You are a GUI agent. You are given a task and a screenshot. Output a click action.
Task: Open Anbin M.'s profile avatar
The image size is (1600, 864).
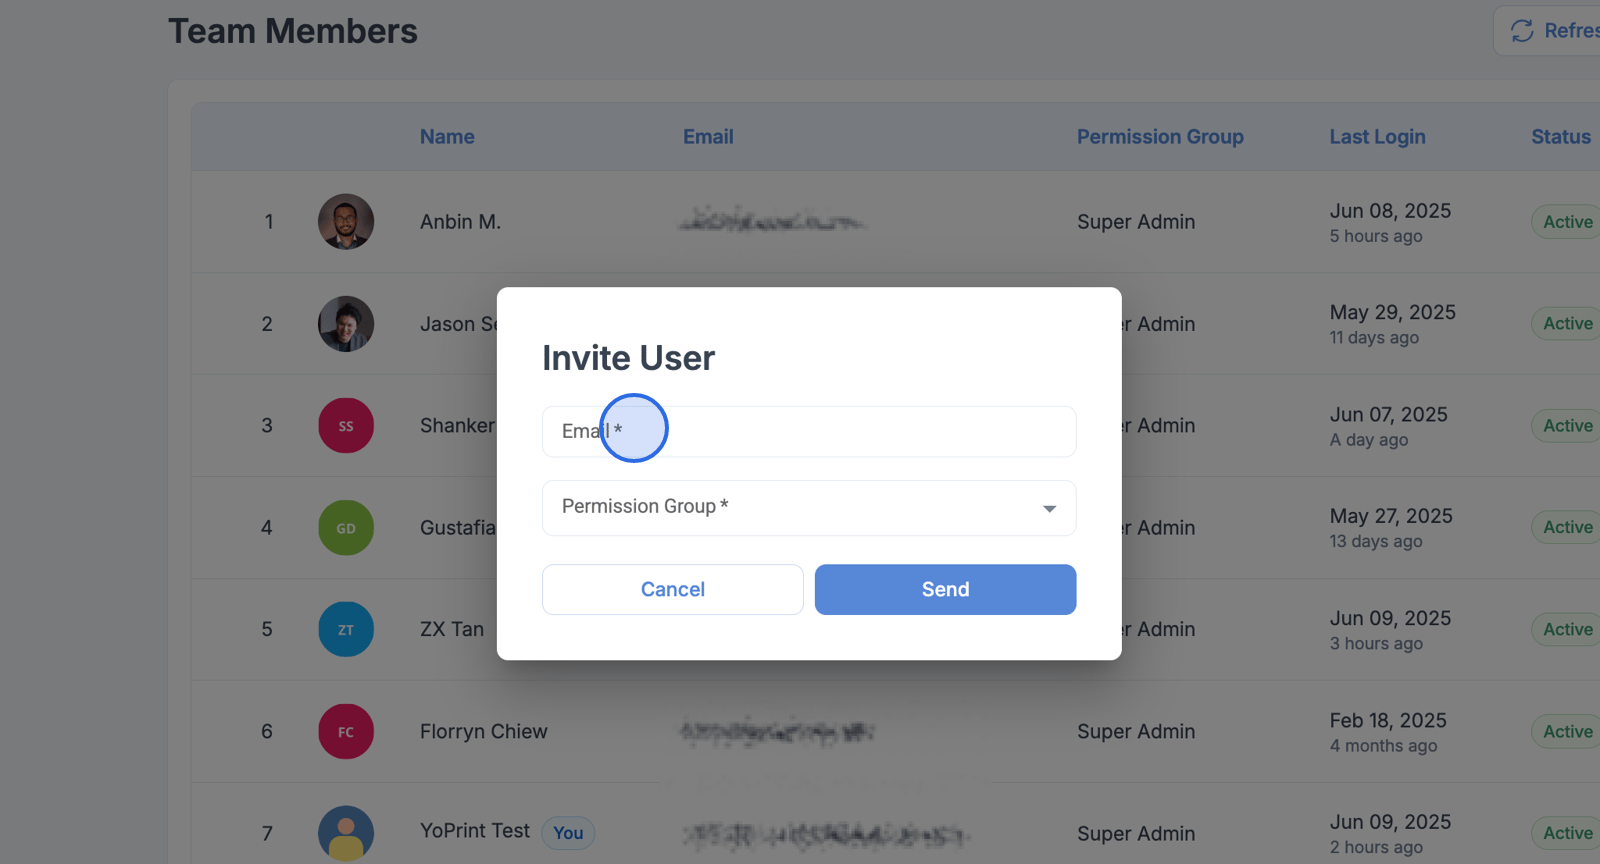click(x=346, y=222)
